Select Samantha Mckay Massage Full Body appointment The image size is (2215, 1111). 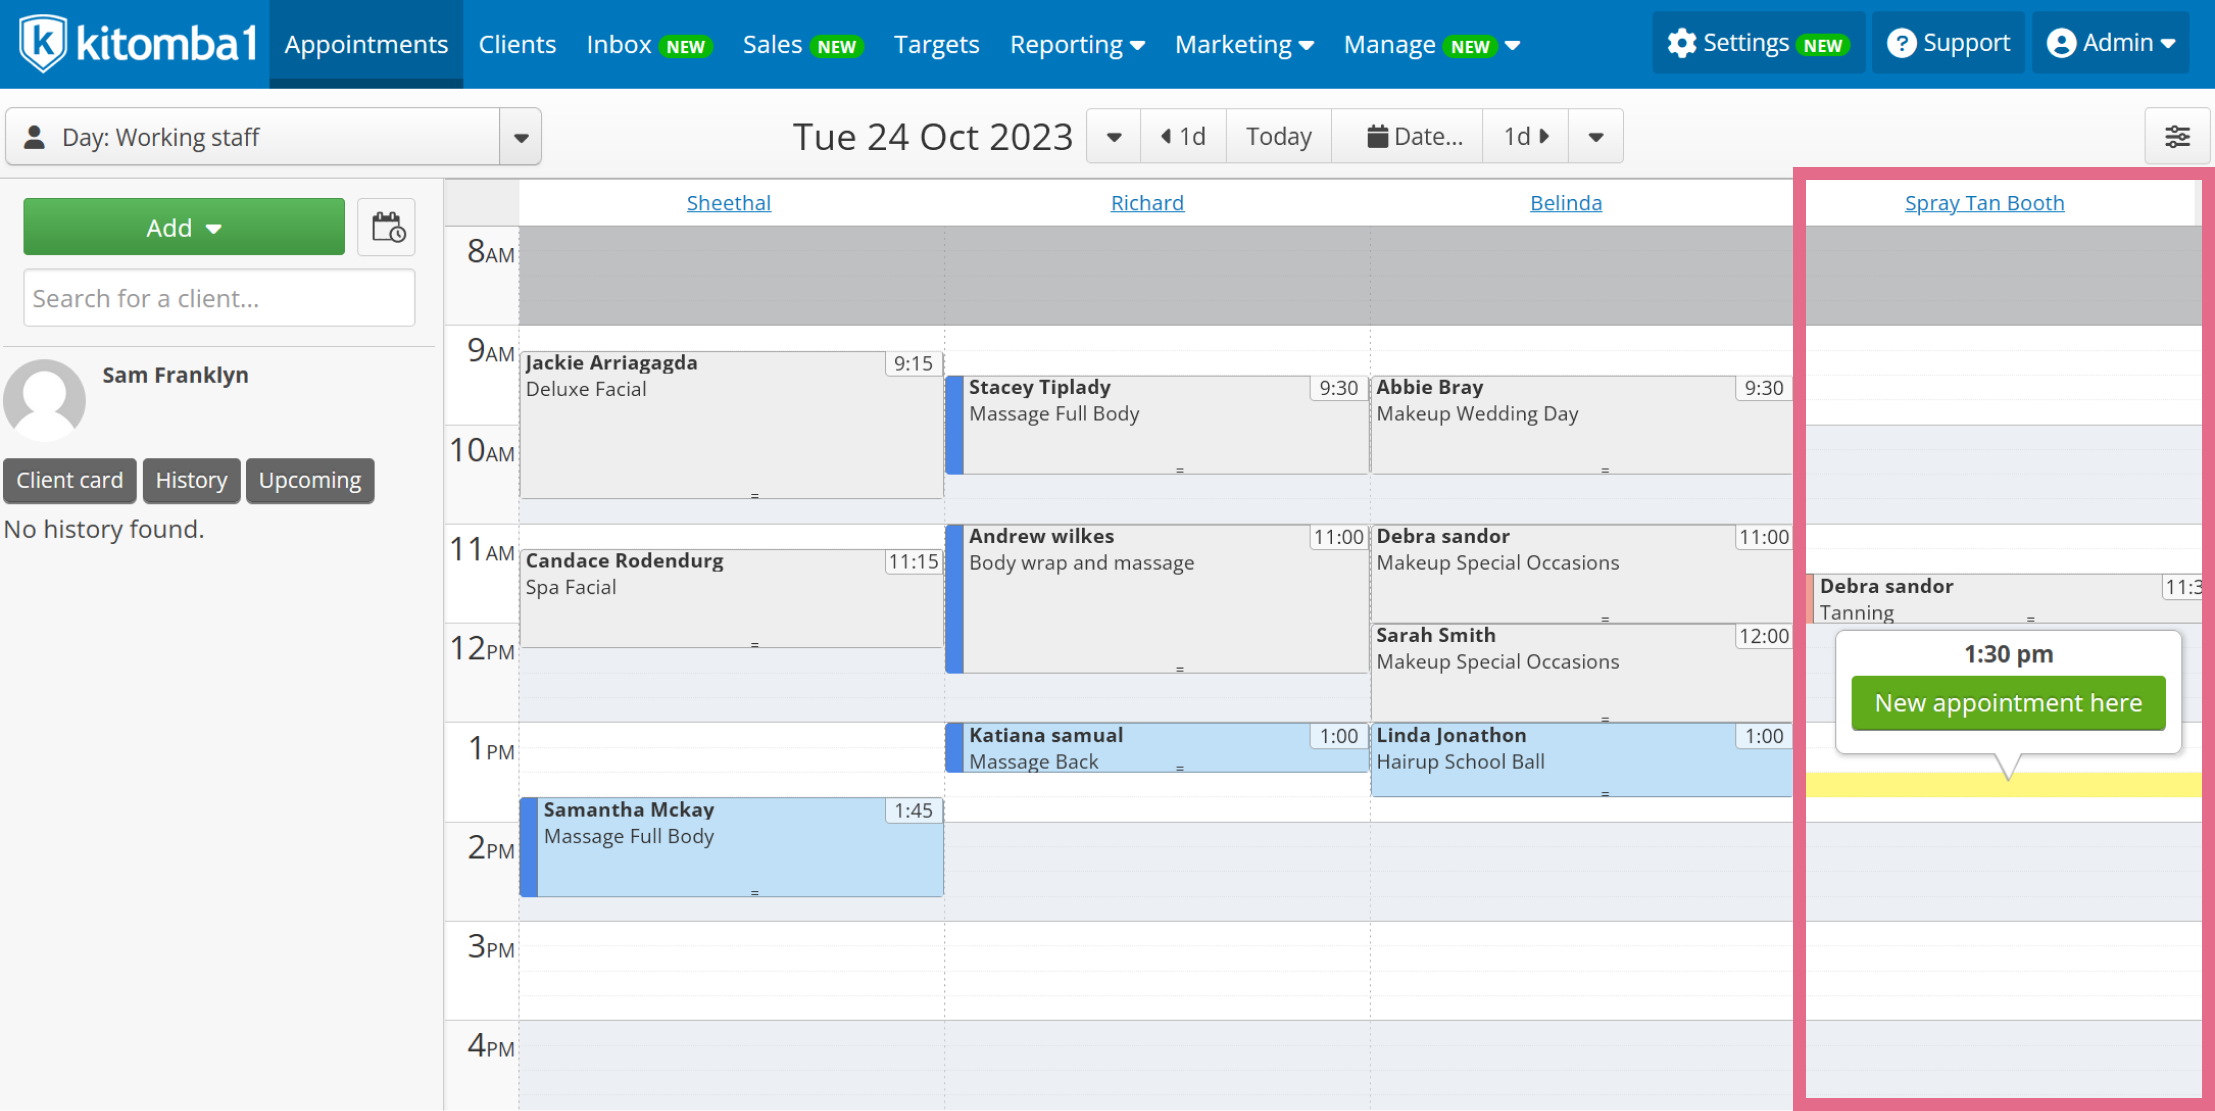click(731, 846)
